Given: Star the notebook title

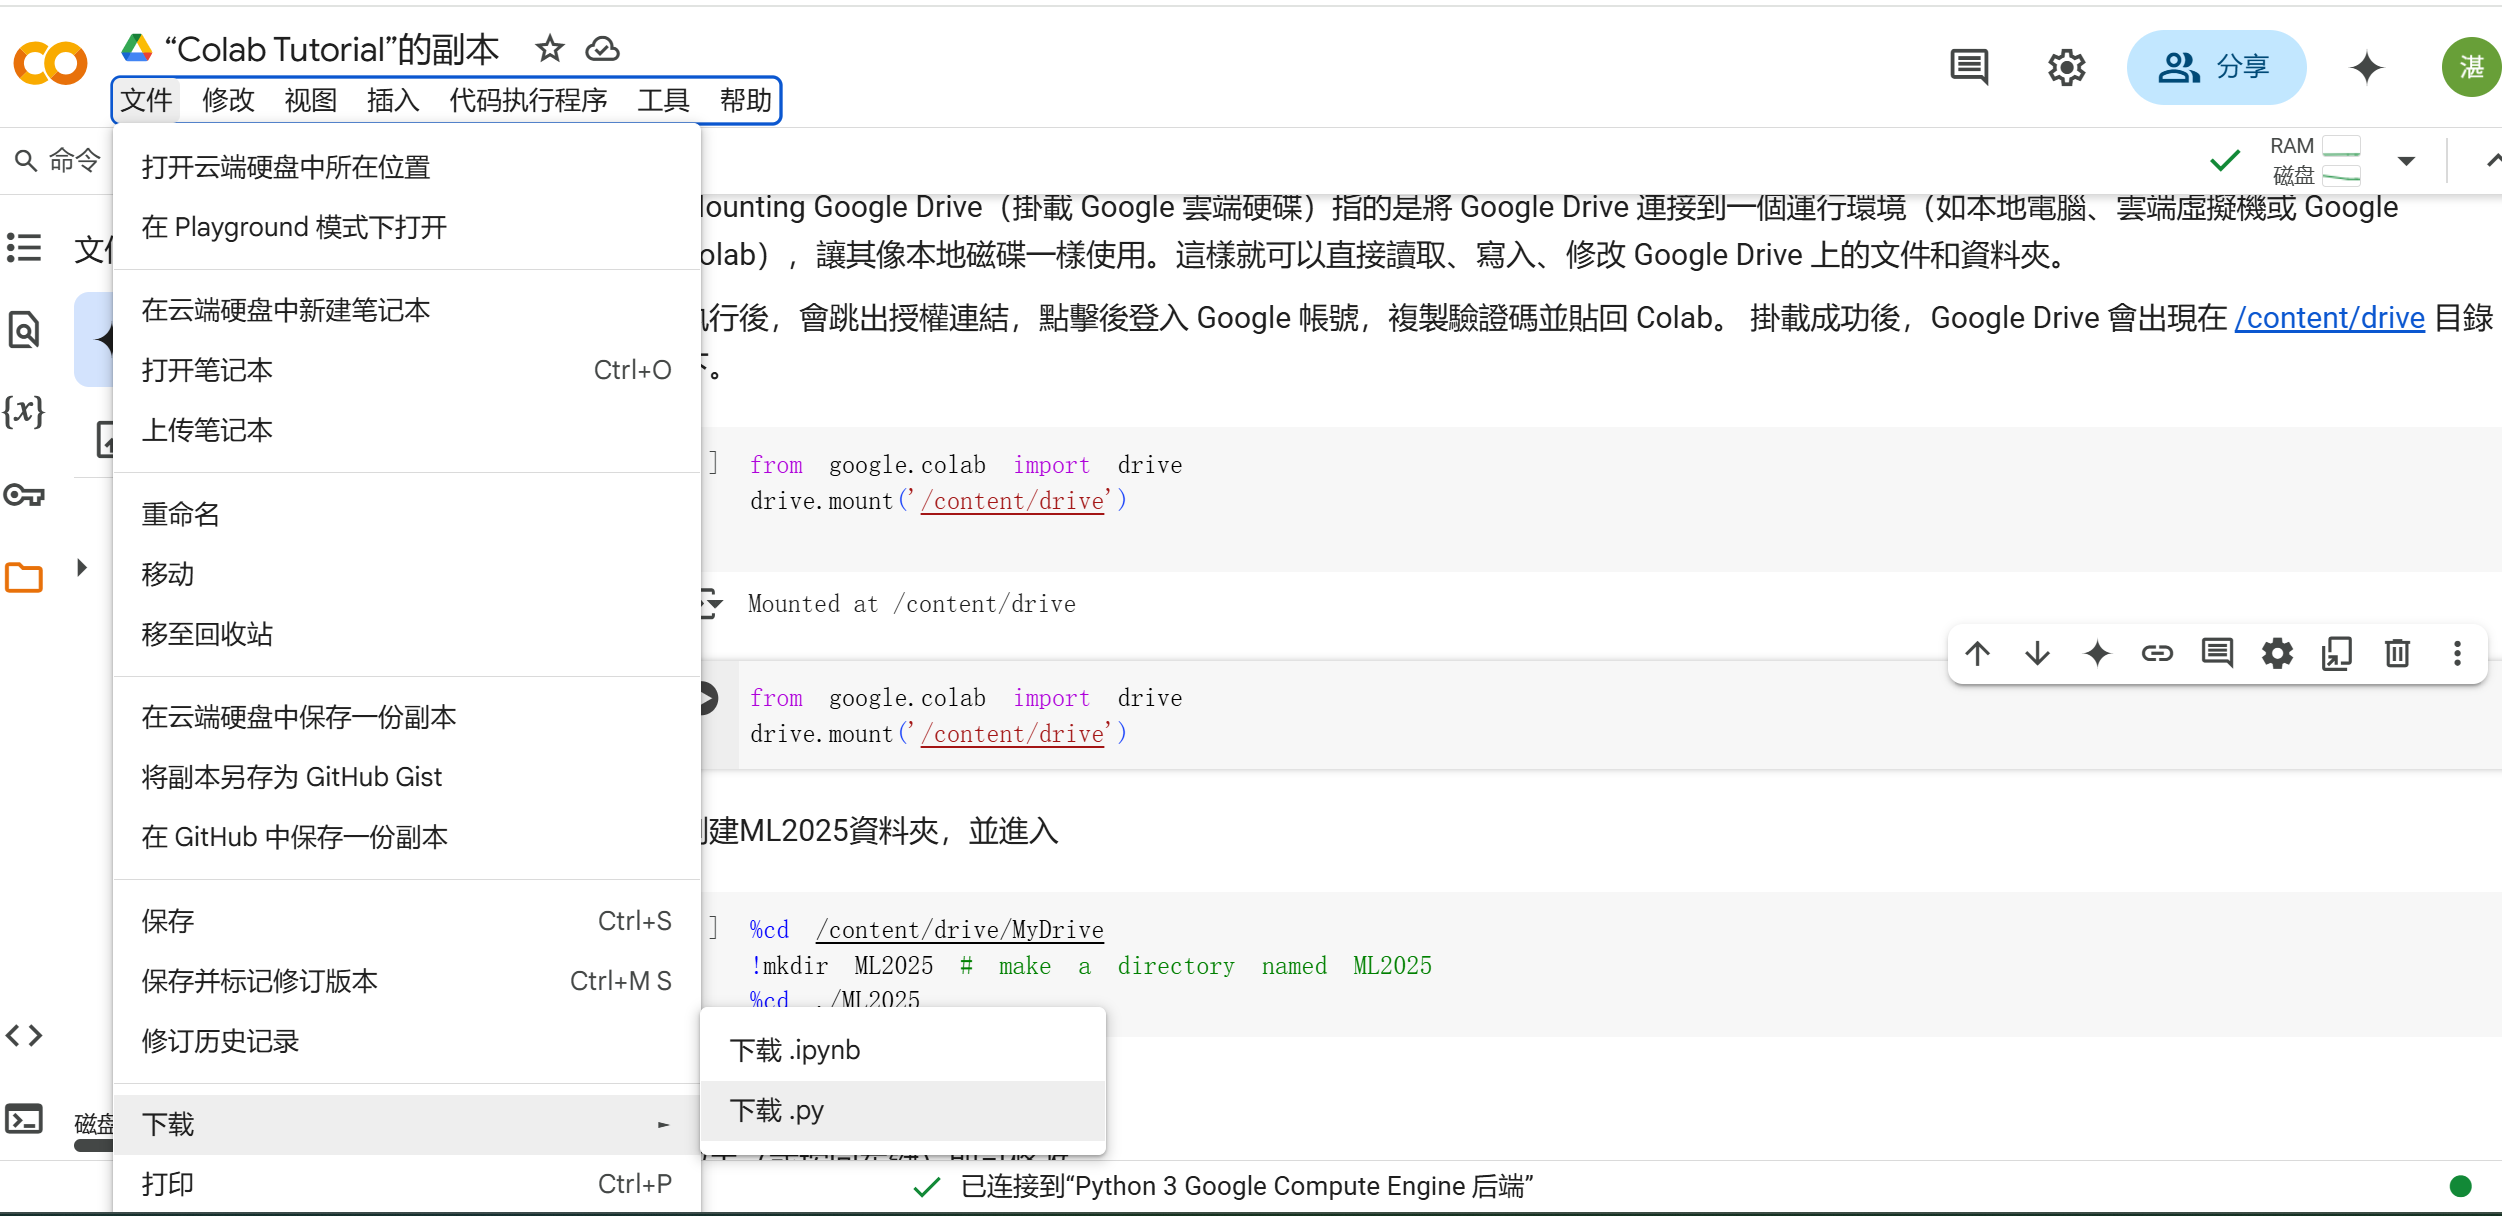Looking at the screenshot, I should tap(549, 49).
